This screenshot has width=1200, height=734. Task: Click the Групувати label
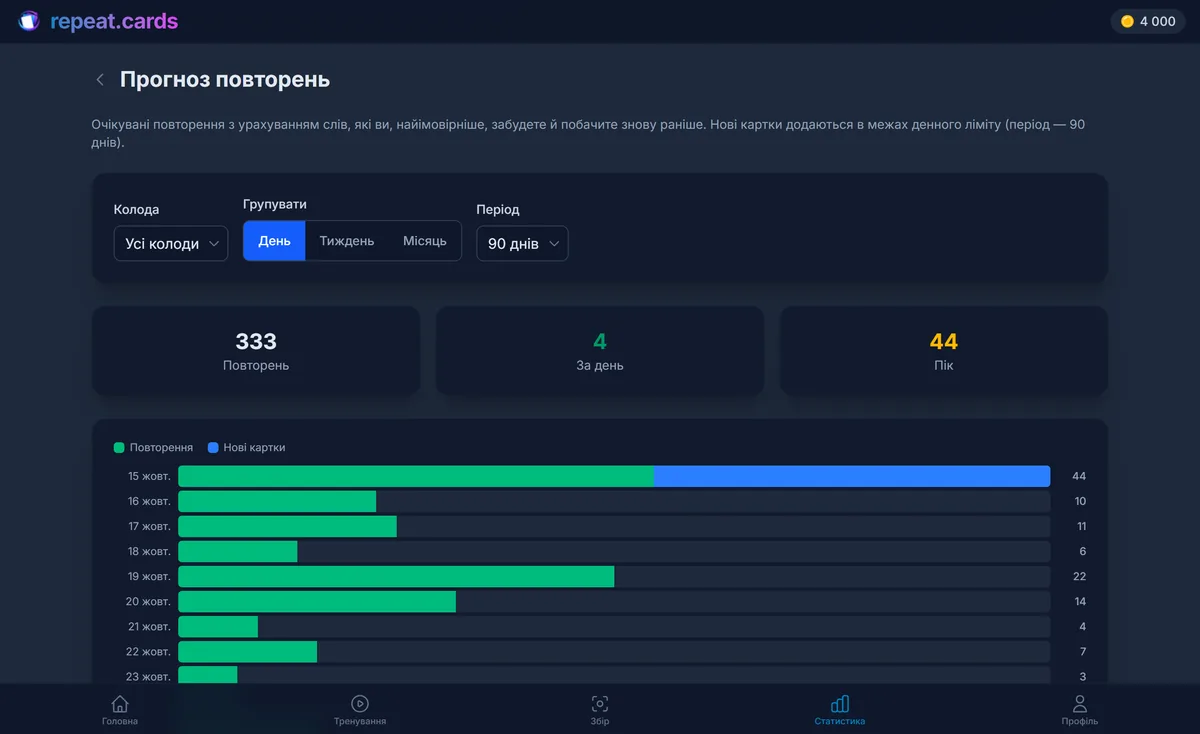275,204
